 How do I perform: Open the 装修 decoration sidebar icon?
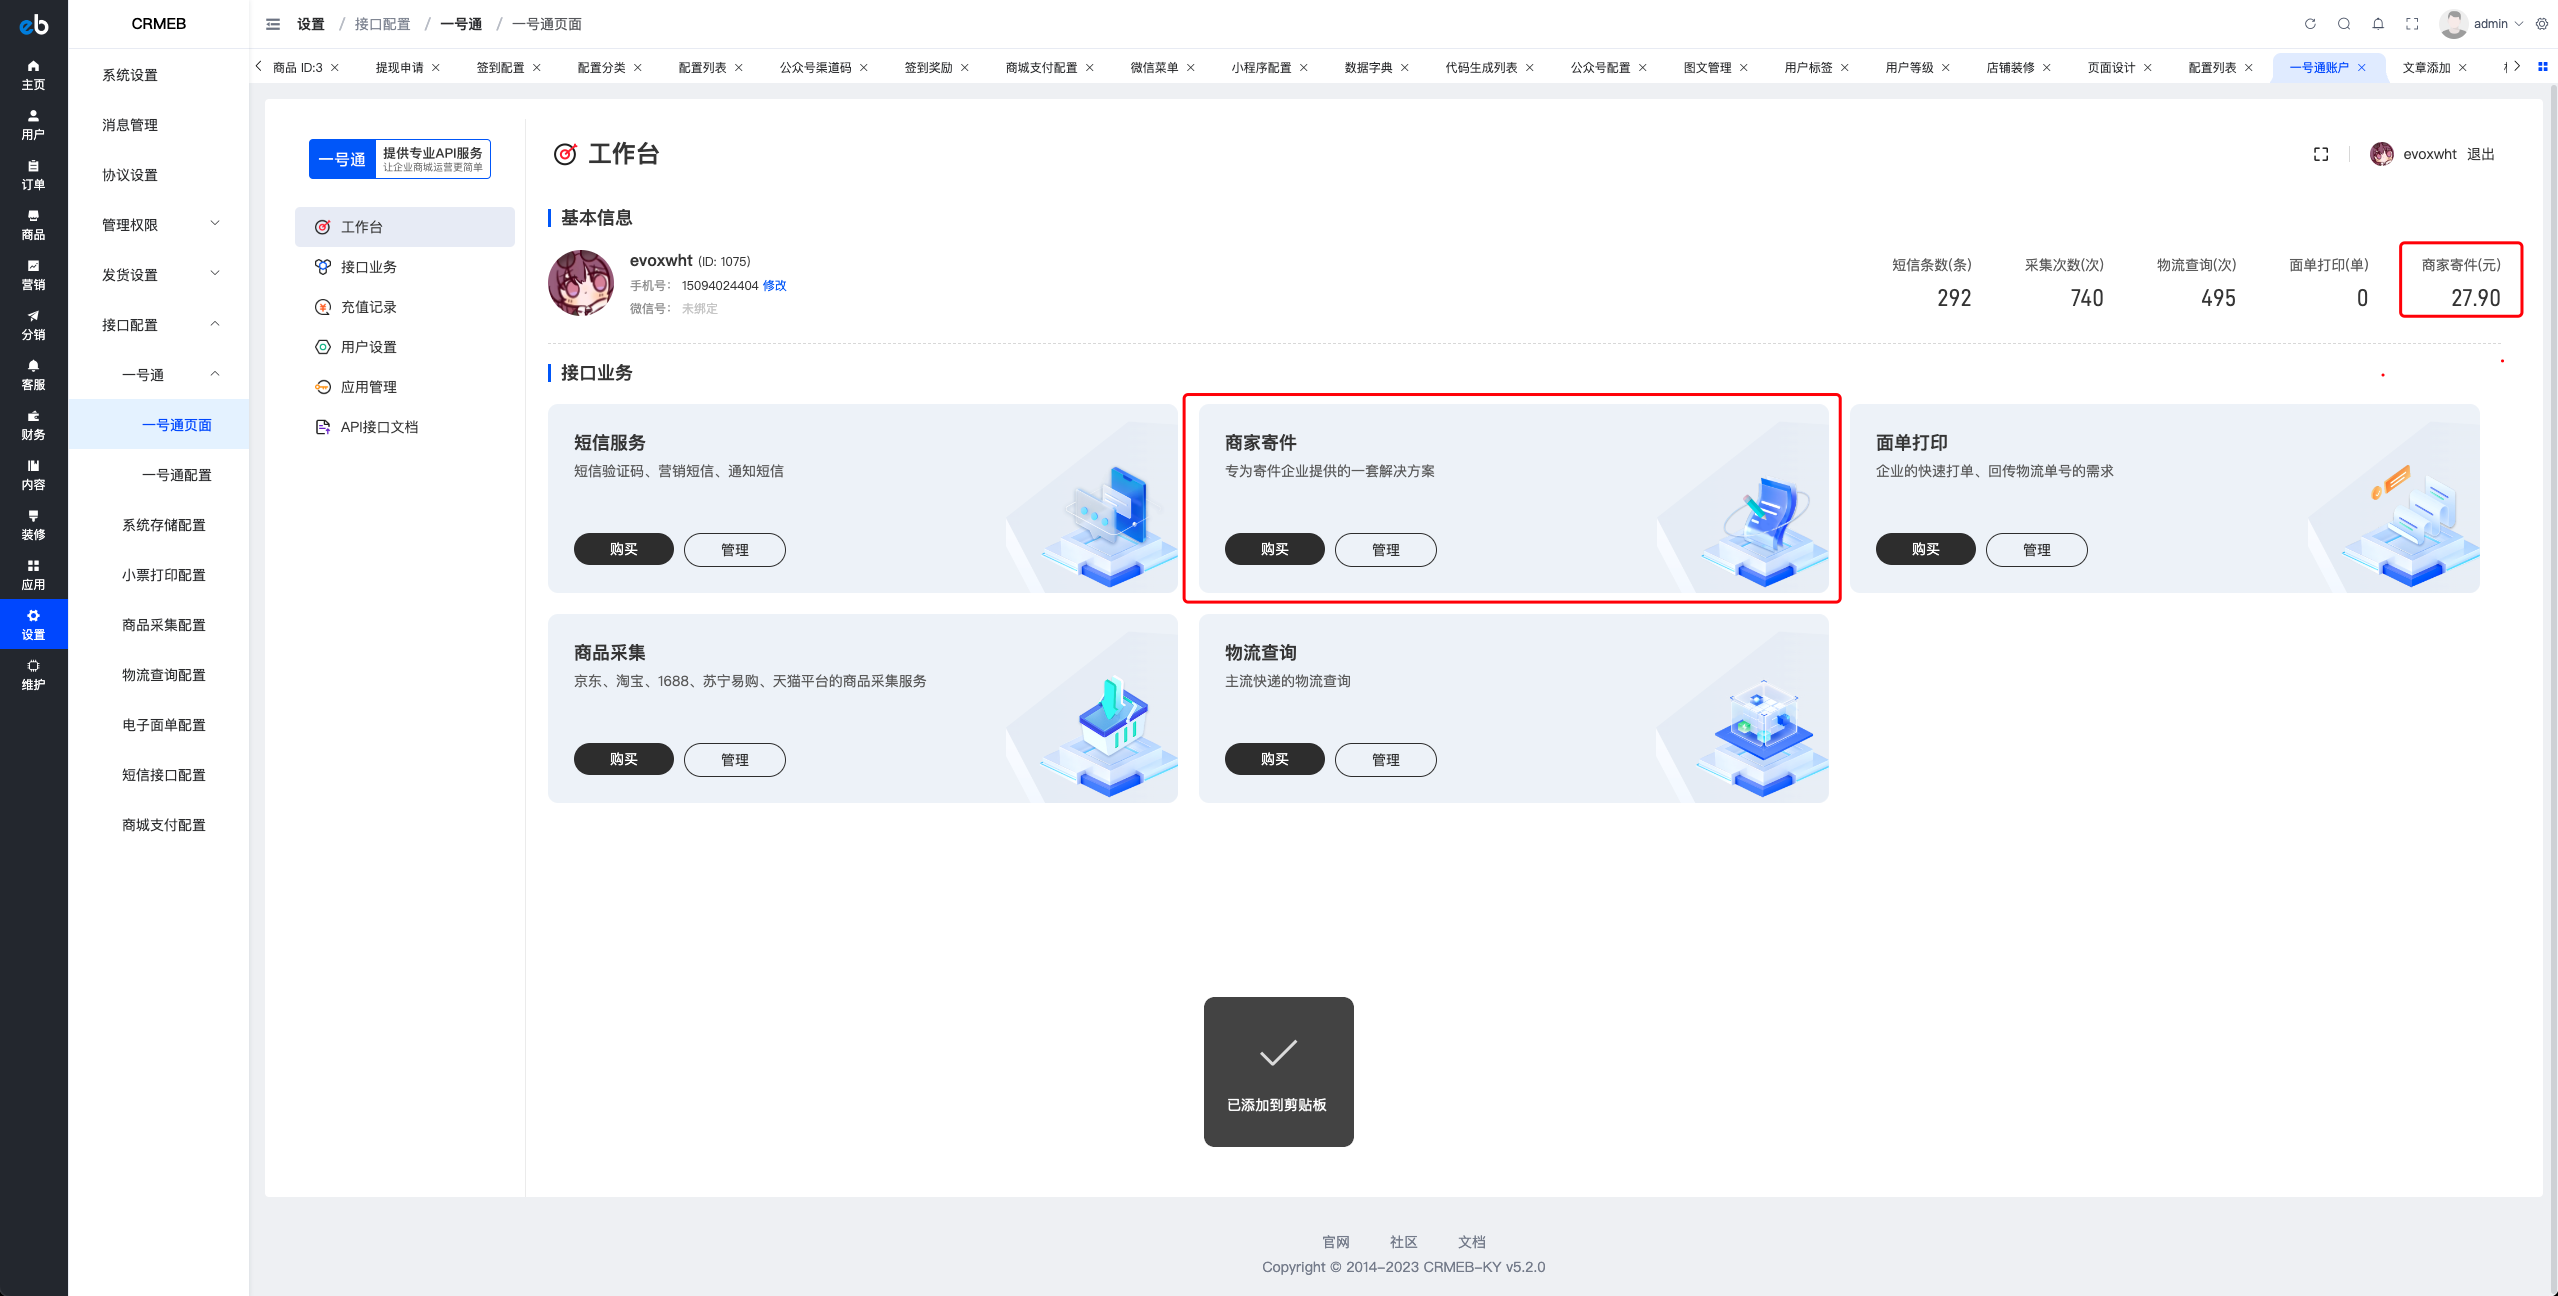pos(33,525)
